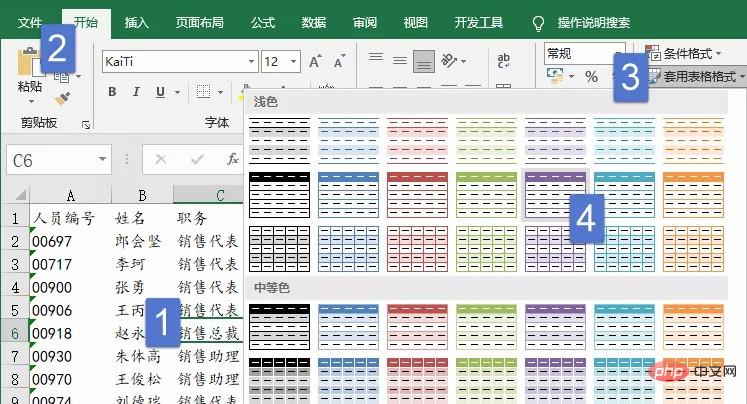This screenshot has height=404, width=747.
Task: Open the C6 name box dropdown
Action: coord(102,159)
